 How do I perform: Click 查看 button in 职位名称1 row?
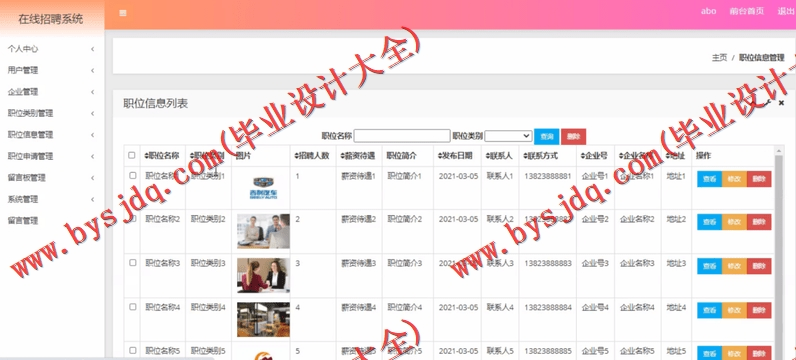click(x=709, y=179)
